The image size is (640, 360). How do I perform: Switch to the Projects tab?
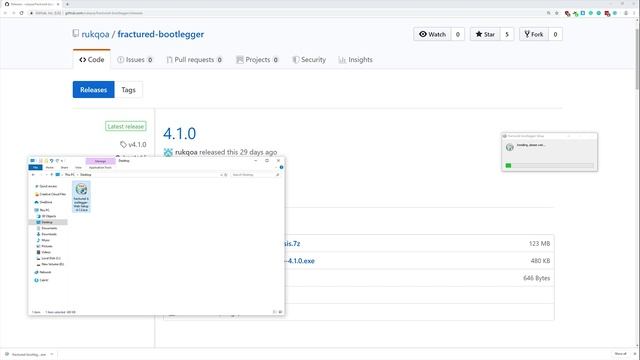[x=257, y=60]
